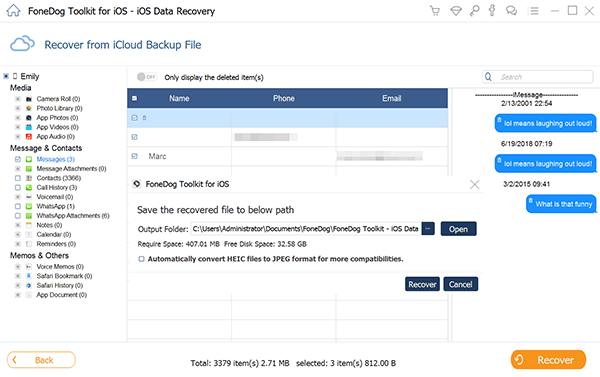
Task: Go to the home screen icon
Action: (x=13, y=10)
